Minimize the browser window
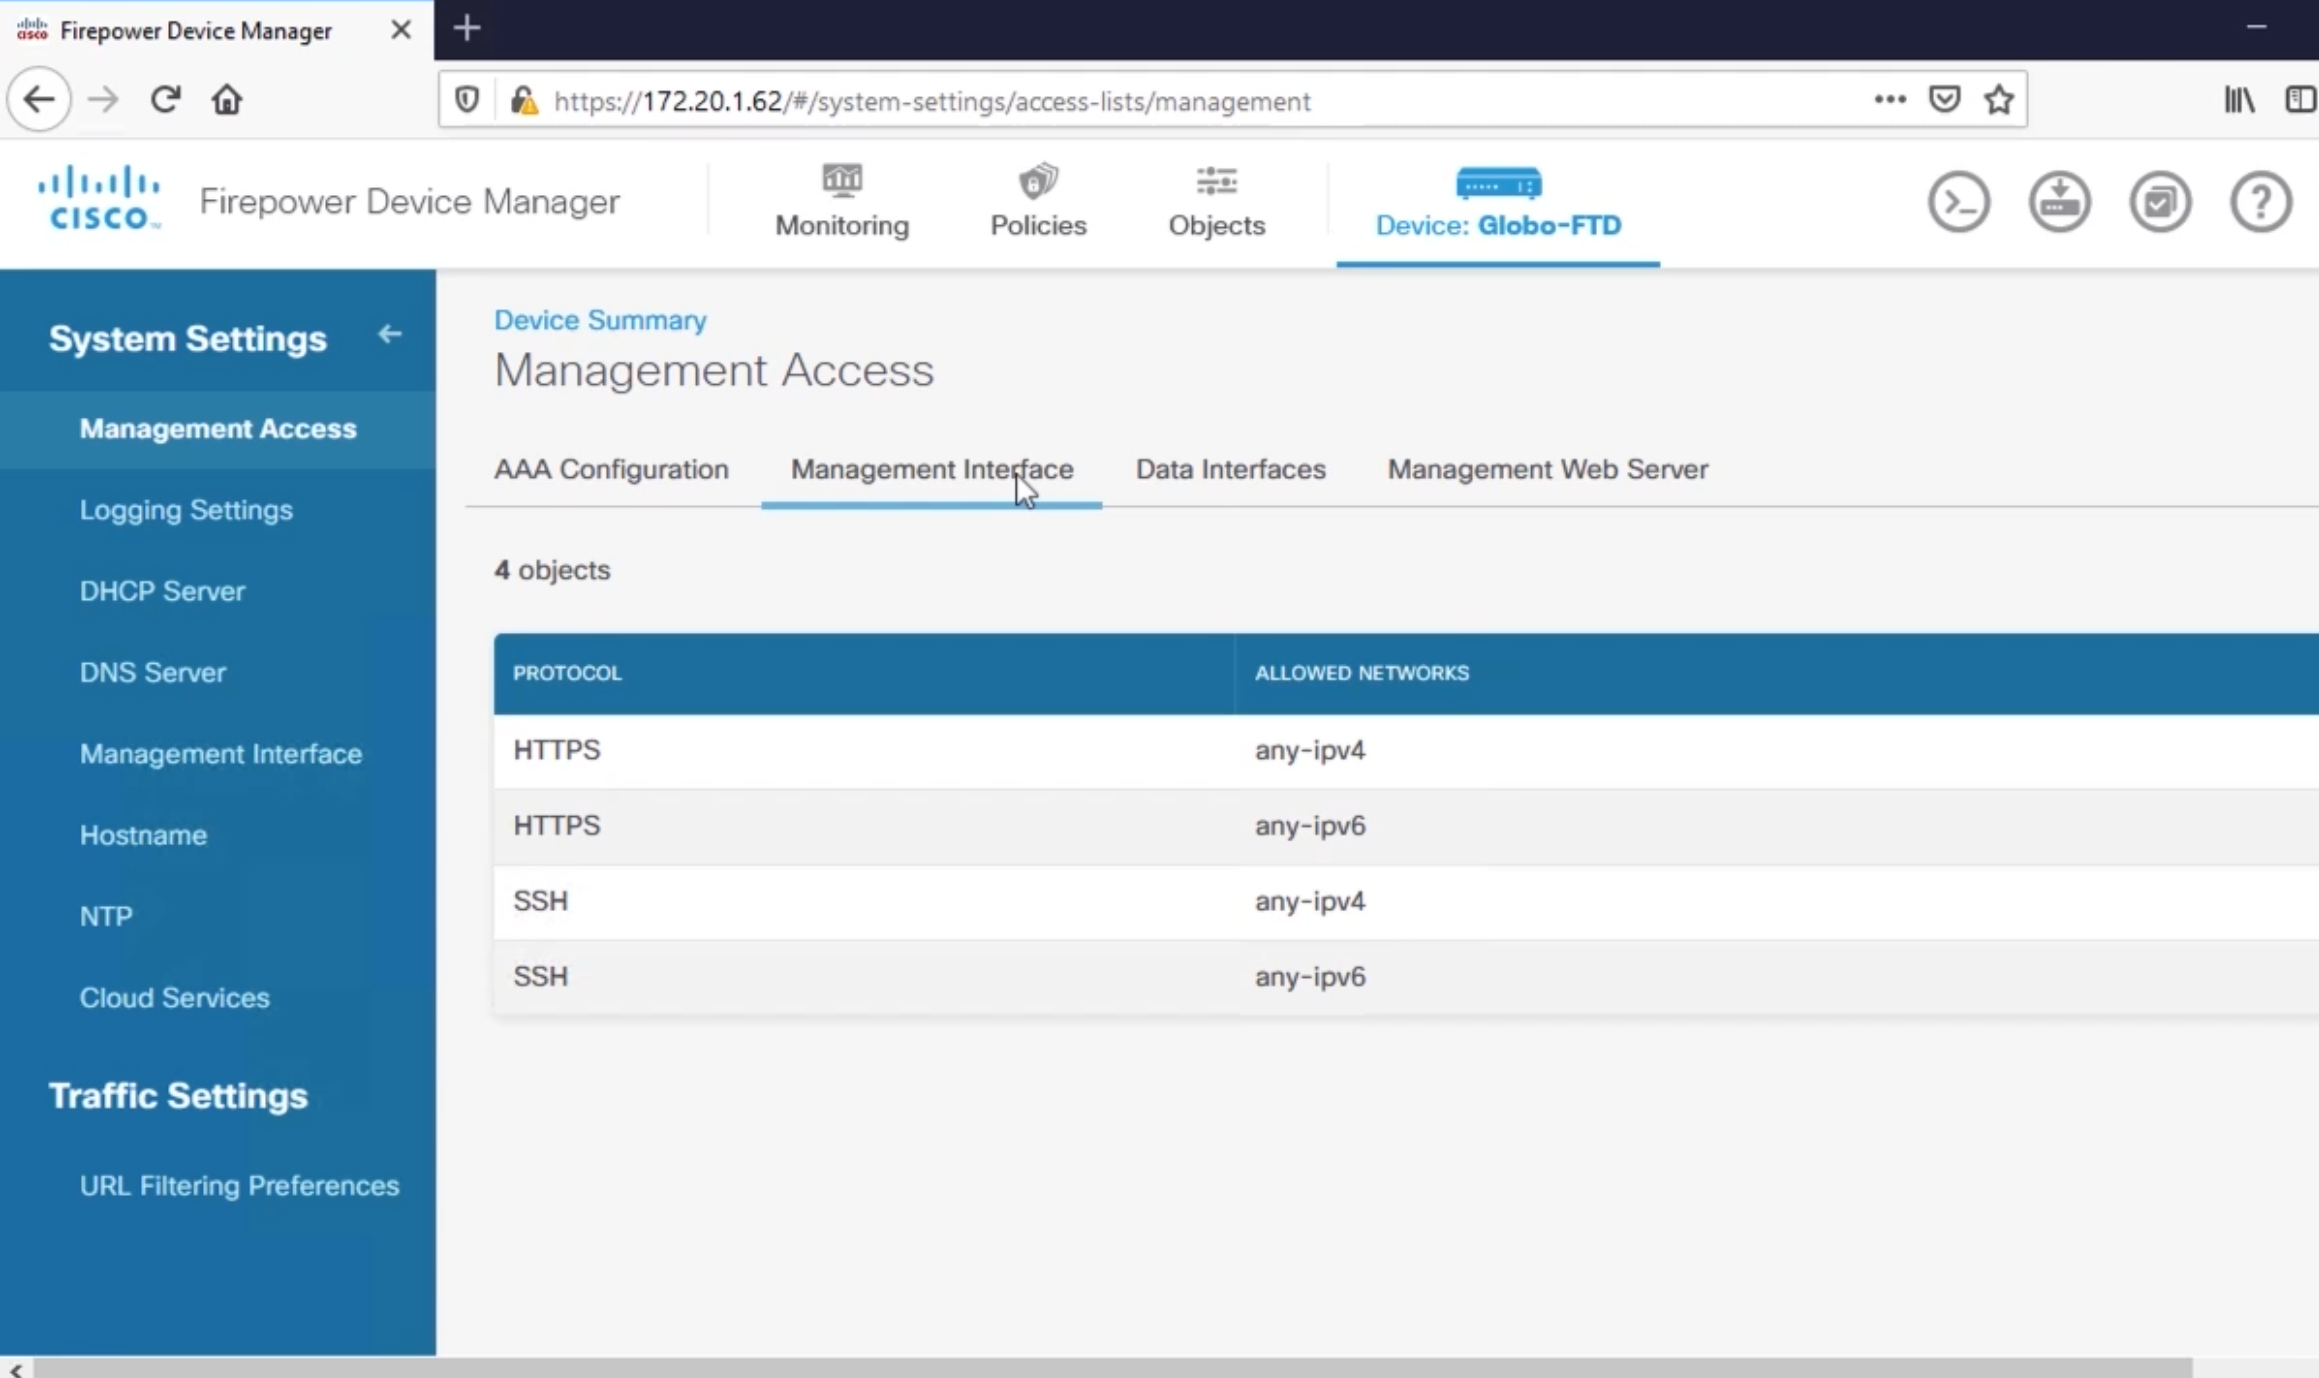Screen dimensions: 2319x1378 coord(2256,27)
